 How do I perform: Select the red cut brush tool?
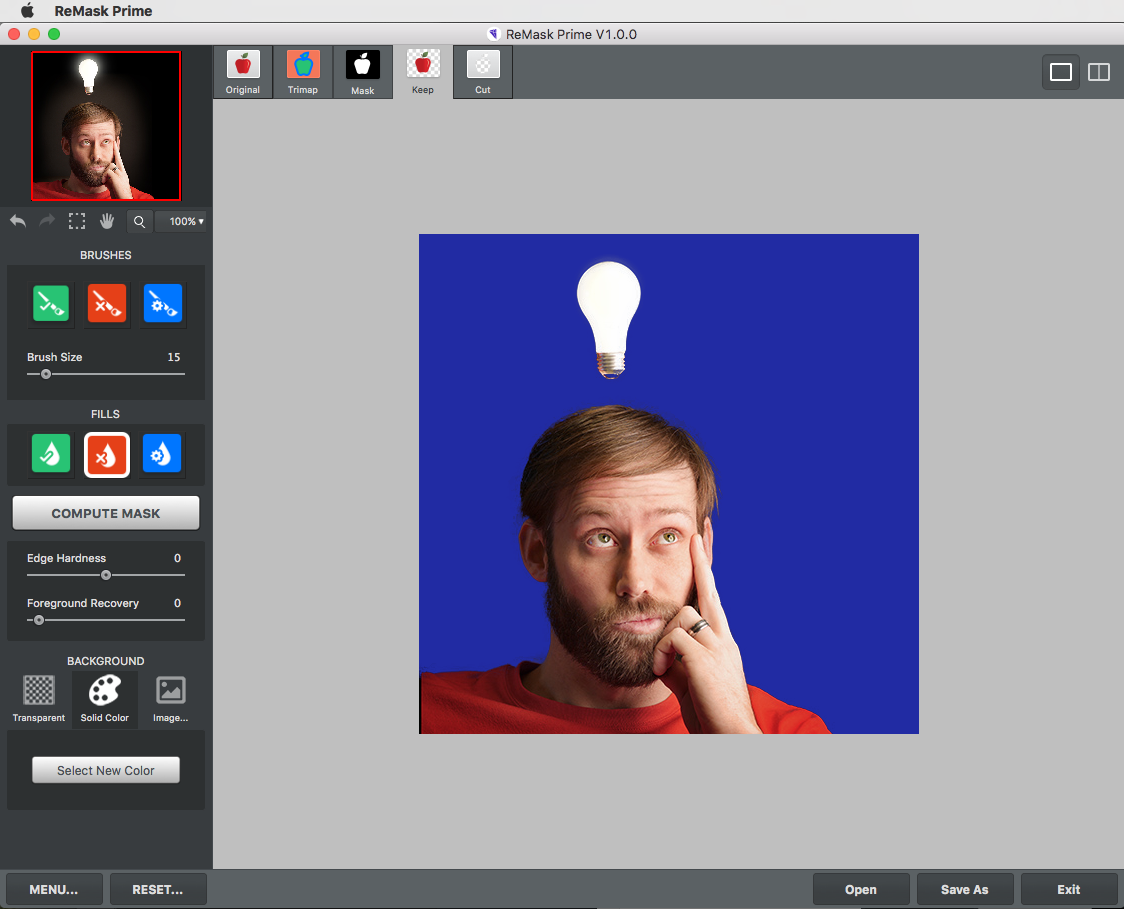(x=106, y=303)
